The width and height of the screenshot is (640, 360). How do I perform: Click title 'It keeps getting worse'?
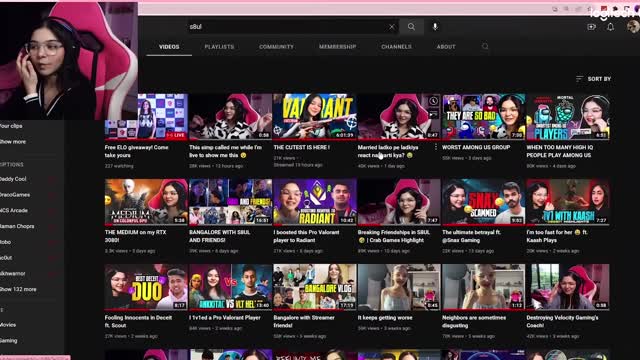385,318
